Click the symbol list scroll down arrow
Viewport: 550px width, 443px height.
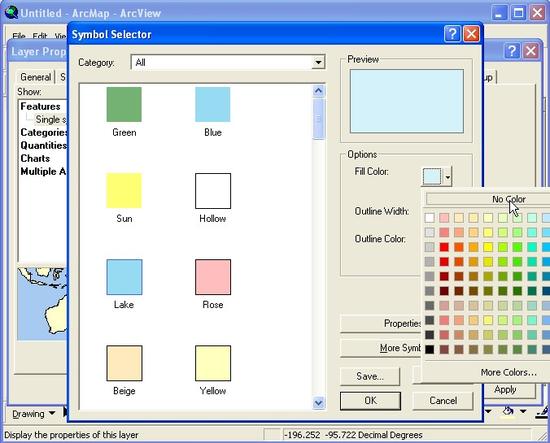tap(318, 403)
